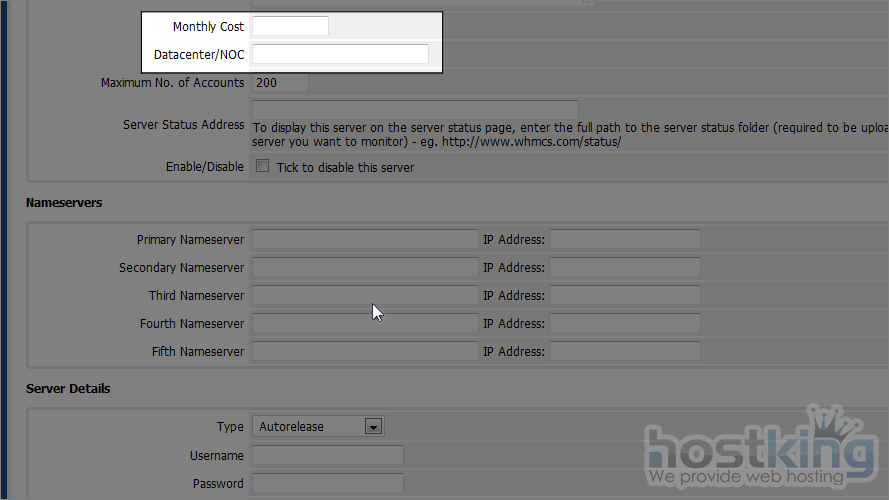
Task: Select the Third Nameserver input
Action: (x=365, y=296)
